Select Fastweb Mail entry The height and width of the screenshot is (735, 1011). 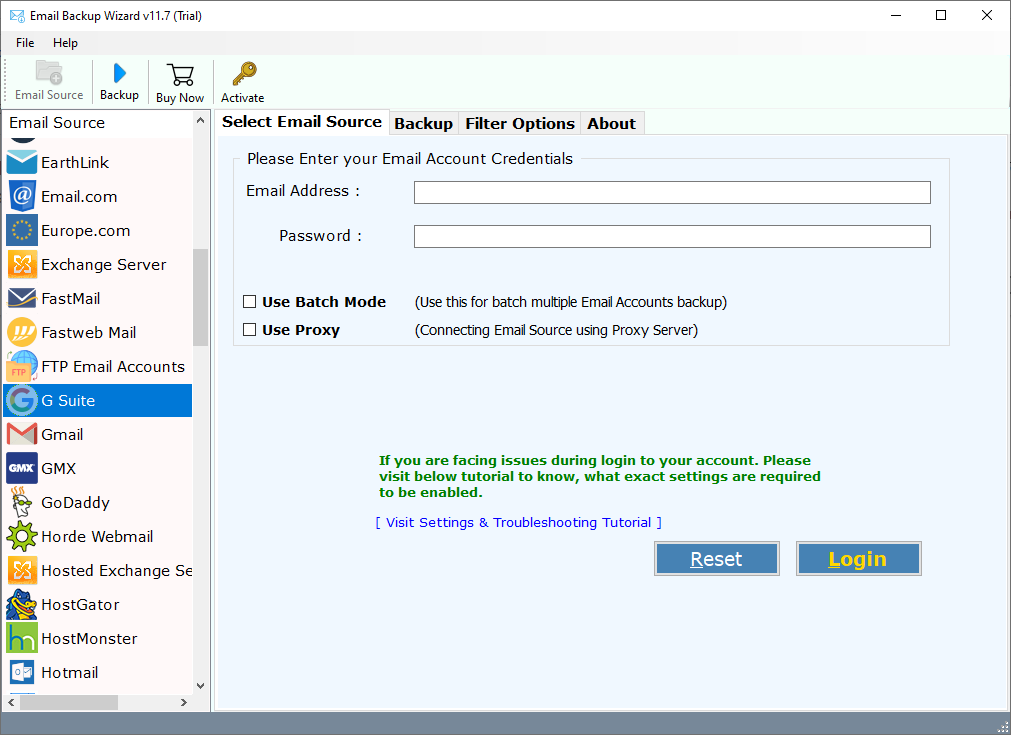(98, 333)
